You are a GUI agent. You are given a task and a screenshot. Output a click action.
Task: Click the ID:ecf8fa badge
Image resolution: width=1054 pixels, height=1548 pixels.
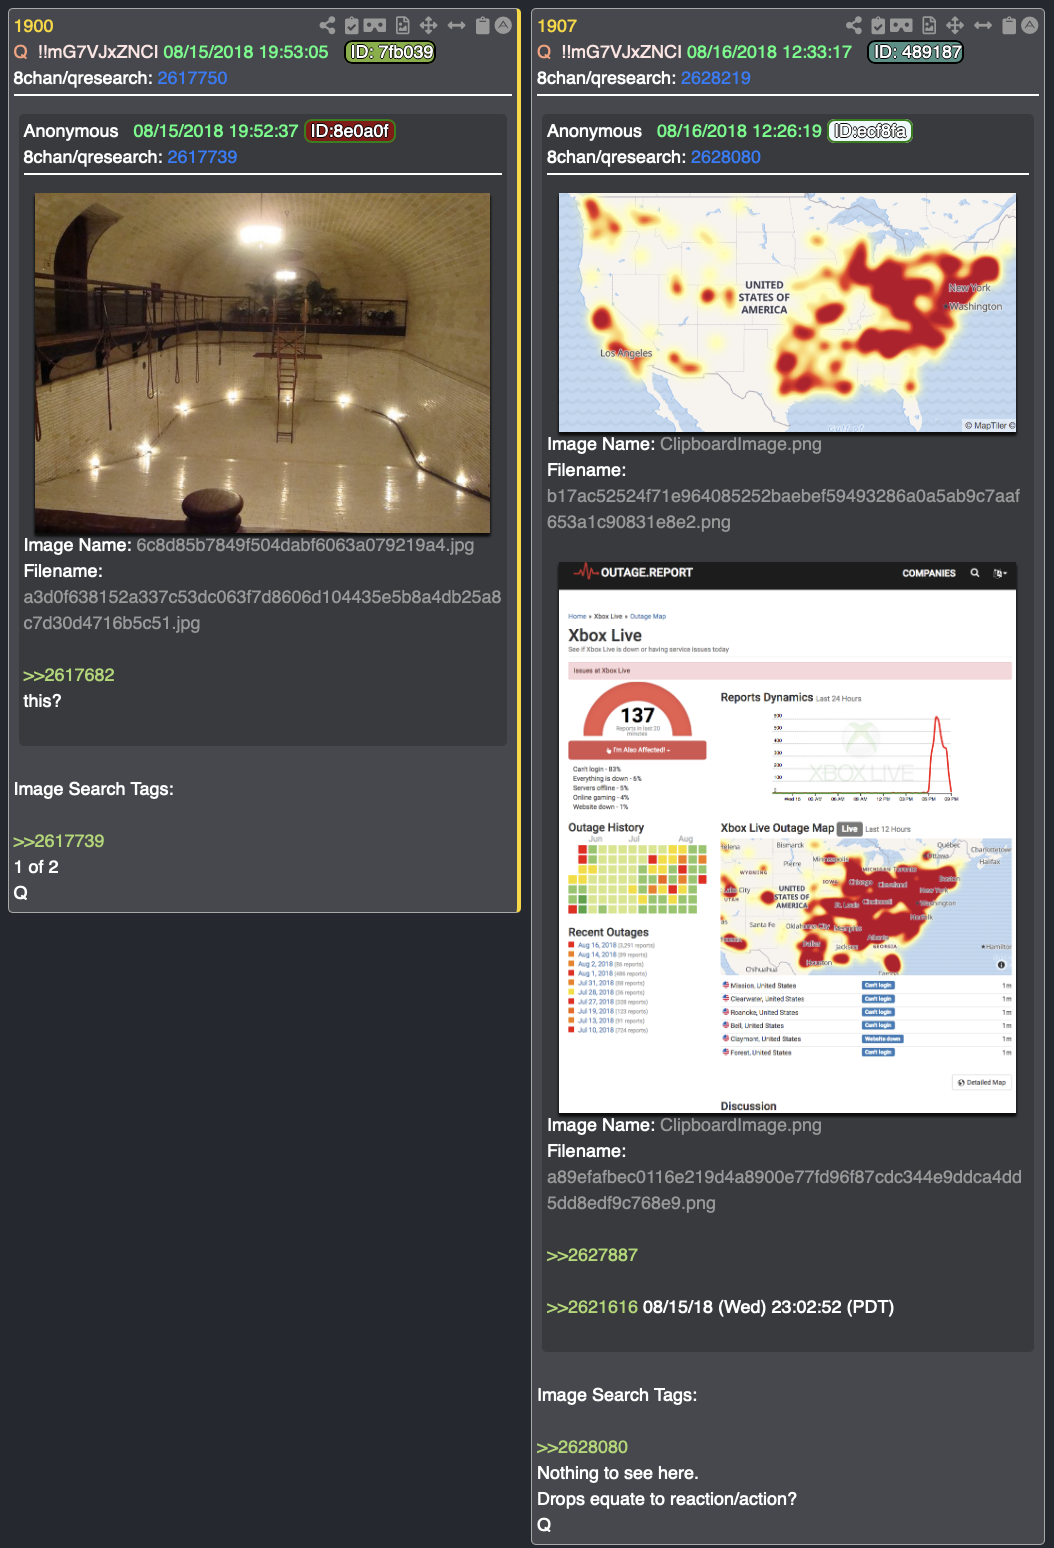[870, 131]
